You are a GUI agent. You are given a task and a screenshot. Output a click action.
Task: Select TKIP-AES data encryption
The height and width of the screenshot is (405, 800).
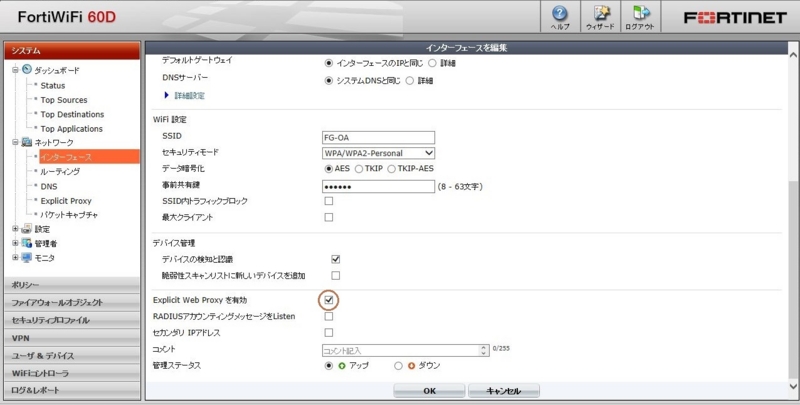(x=391, y=169)
